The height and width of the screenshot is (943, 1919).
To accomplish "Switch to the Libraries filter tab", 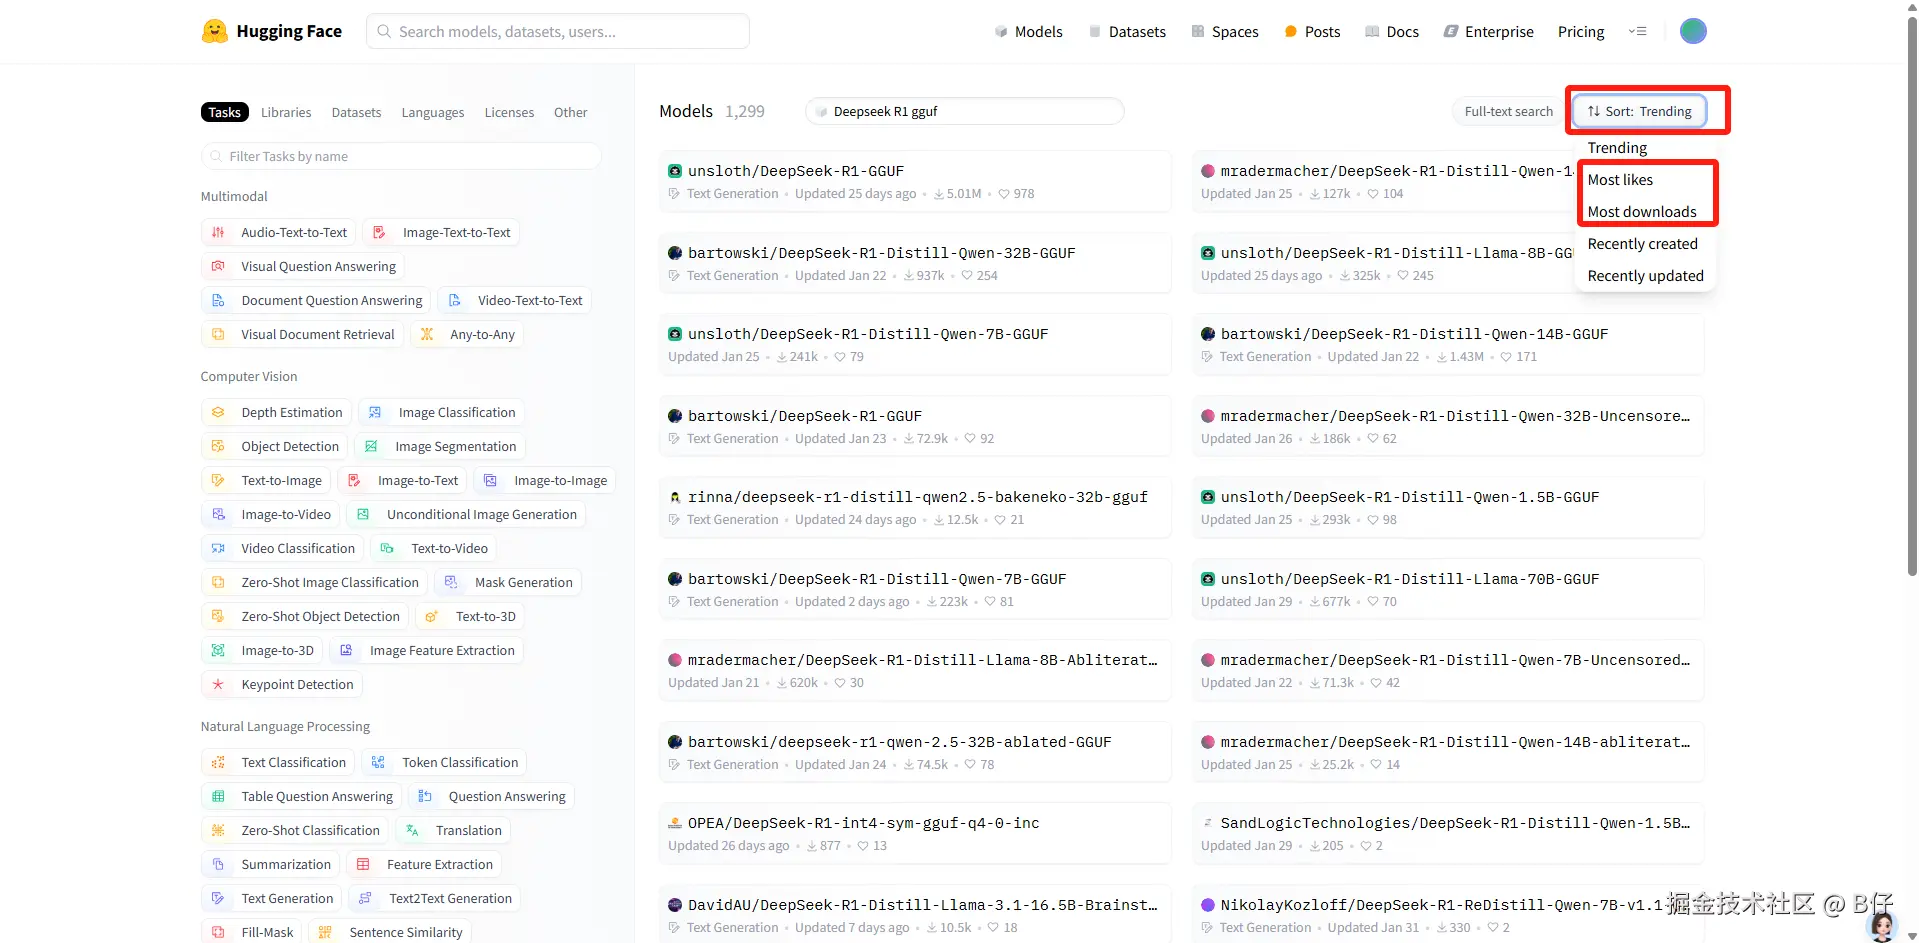I will click(286, 113).
